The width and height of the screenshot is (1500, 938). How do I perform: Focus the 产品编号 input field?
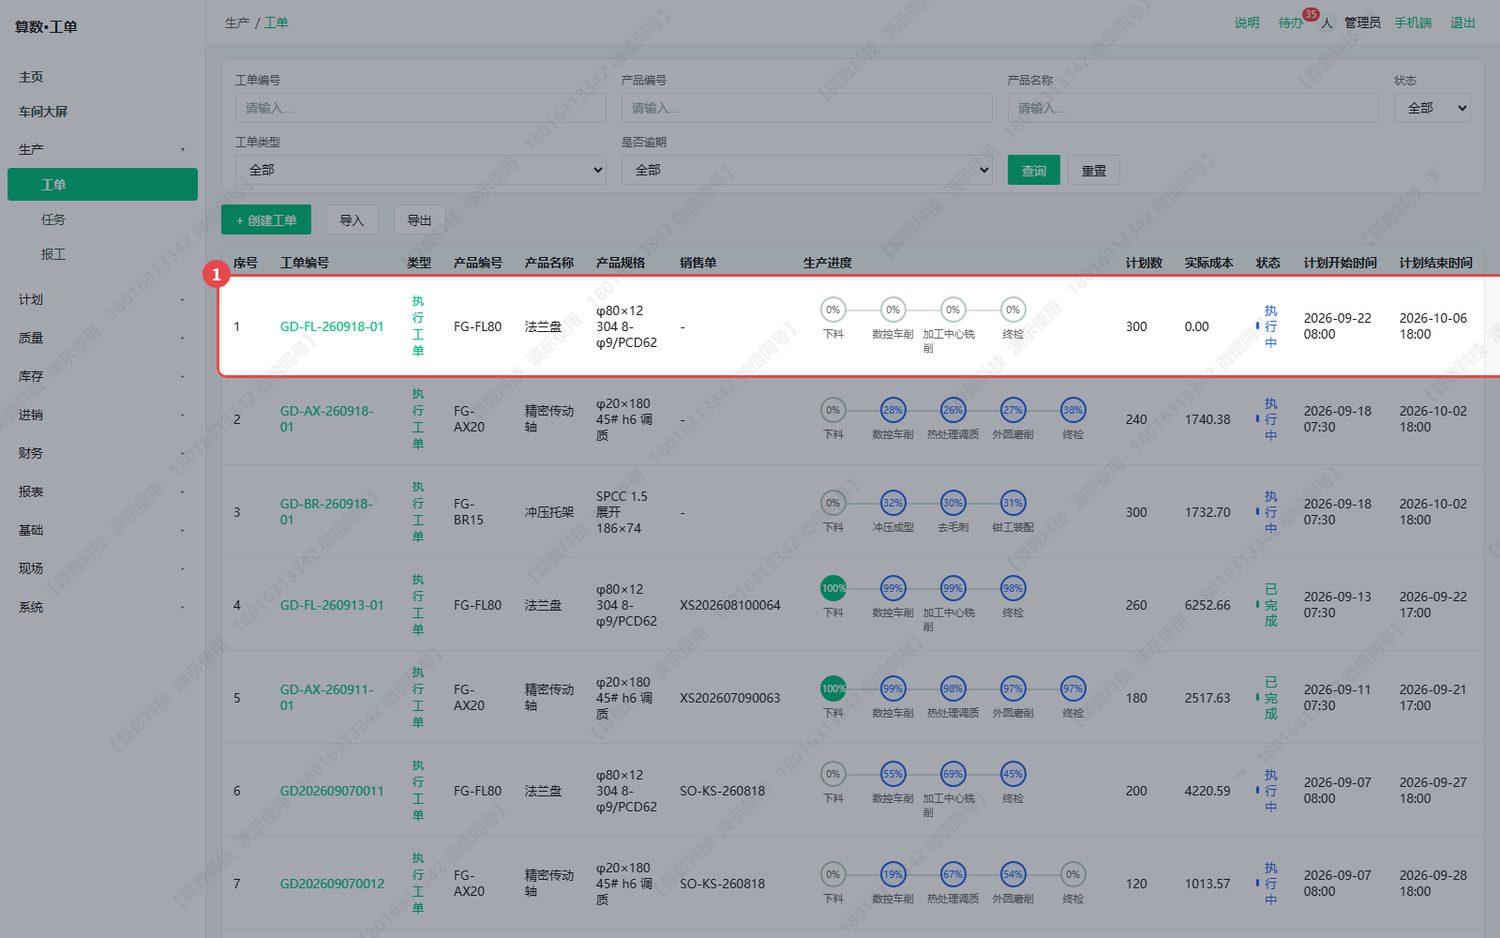[807, 108]
